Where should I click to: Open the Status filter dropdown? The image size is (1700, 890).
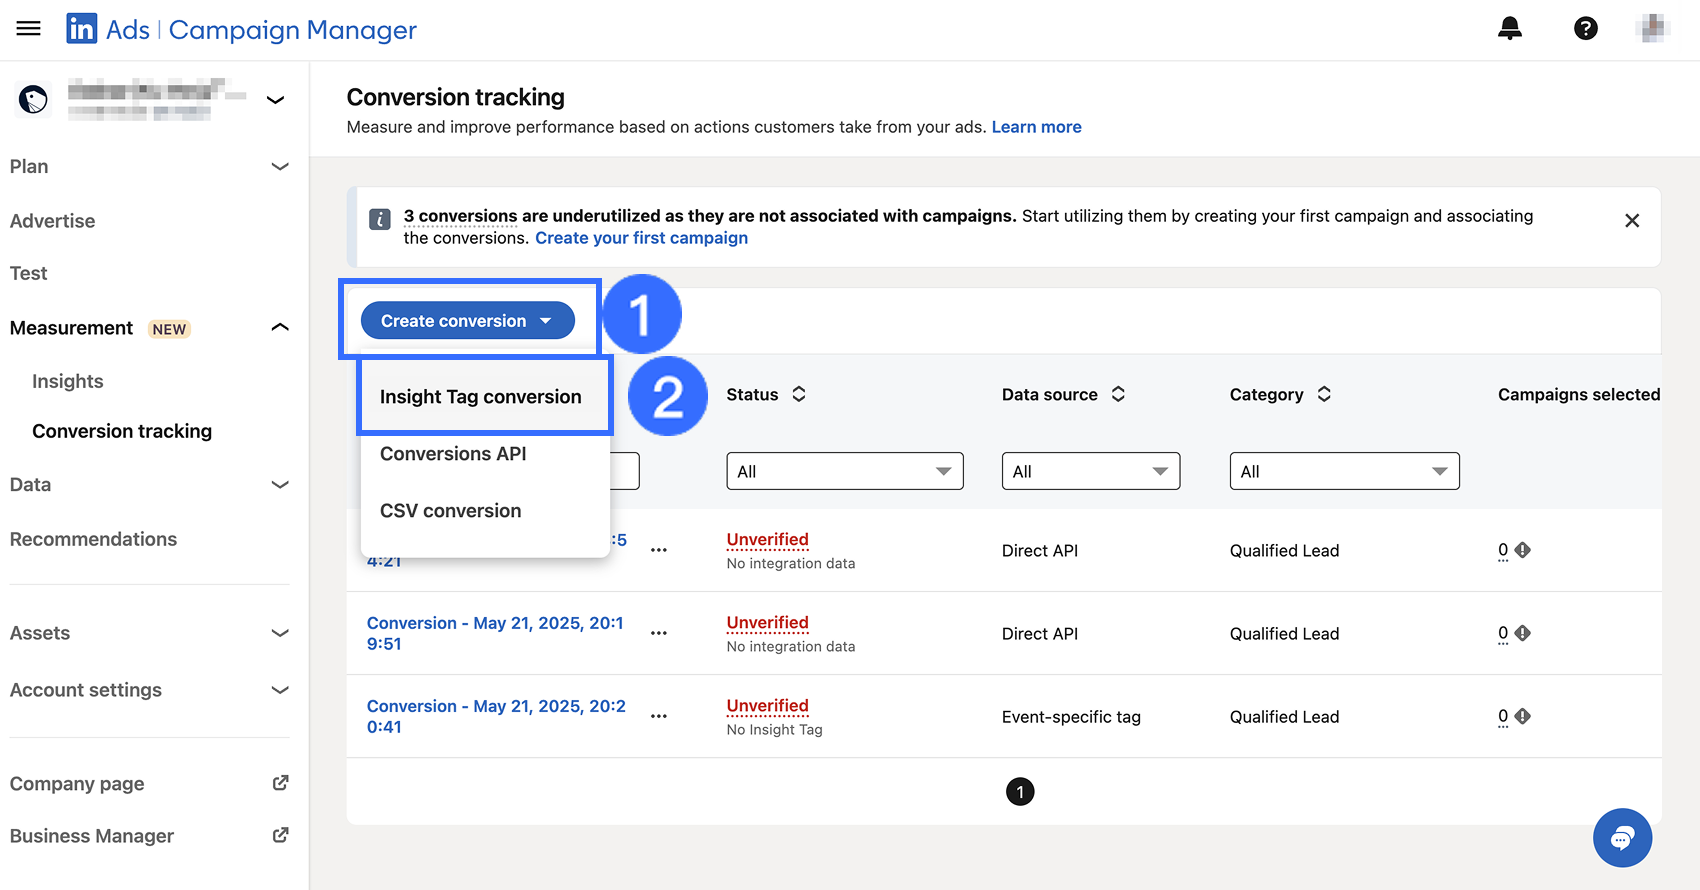tap(844, 471)
